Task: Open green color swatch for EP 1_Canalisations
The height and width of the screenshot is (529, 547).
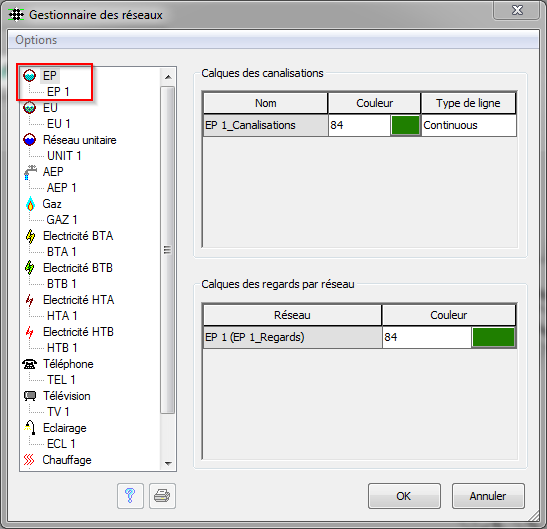Action: click(405, 125)
